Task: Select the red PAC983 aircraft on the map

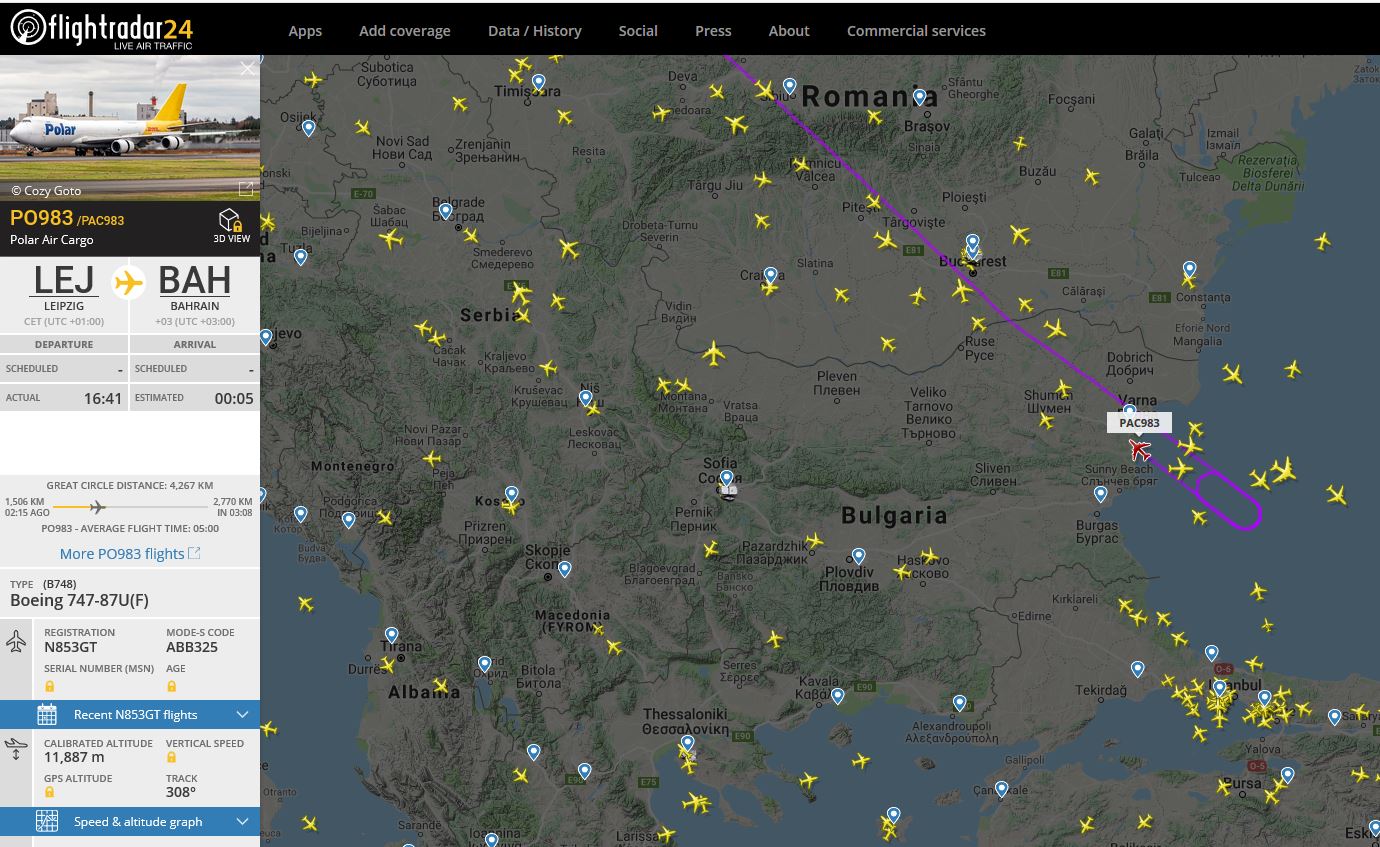Action: [1139, 450]
